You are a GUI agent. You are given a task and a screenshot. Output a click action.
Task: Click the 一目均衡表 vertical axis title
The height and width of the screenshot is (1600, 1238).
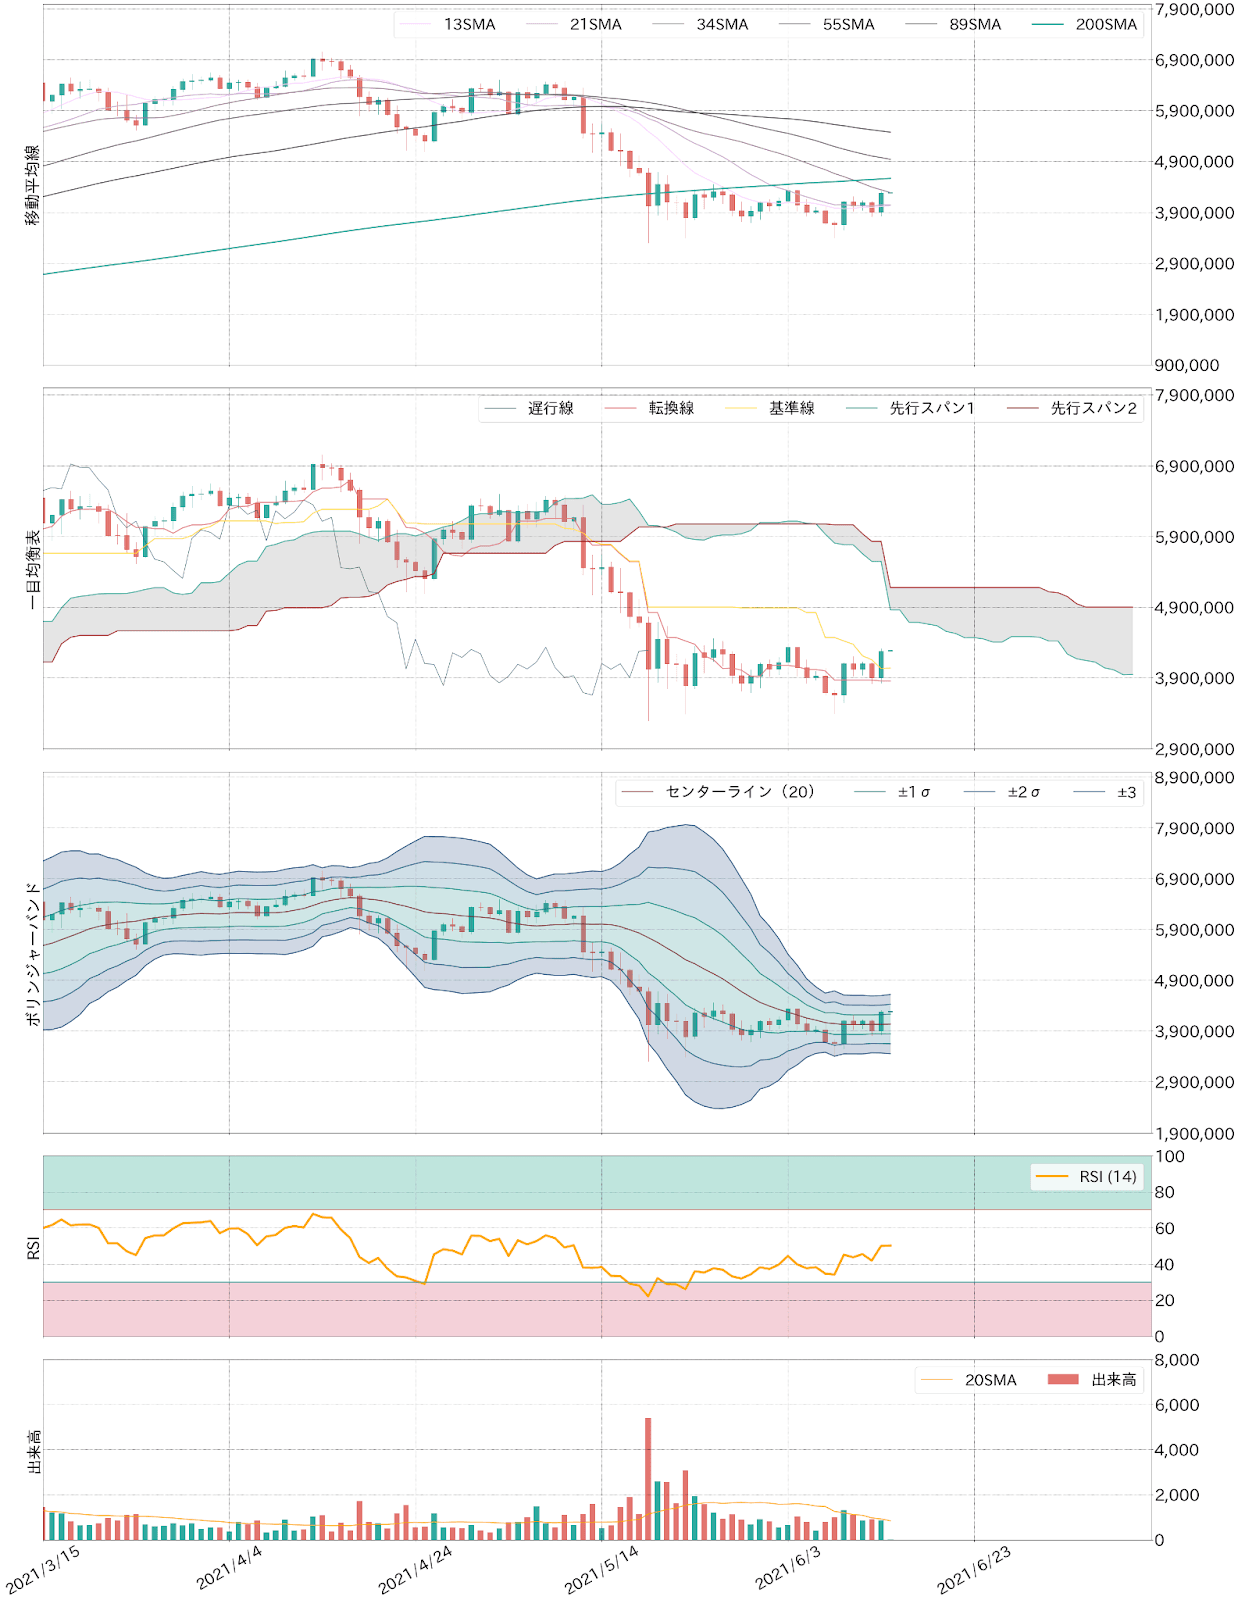click(x=32, y=570)
